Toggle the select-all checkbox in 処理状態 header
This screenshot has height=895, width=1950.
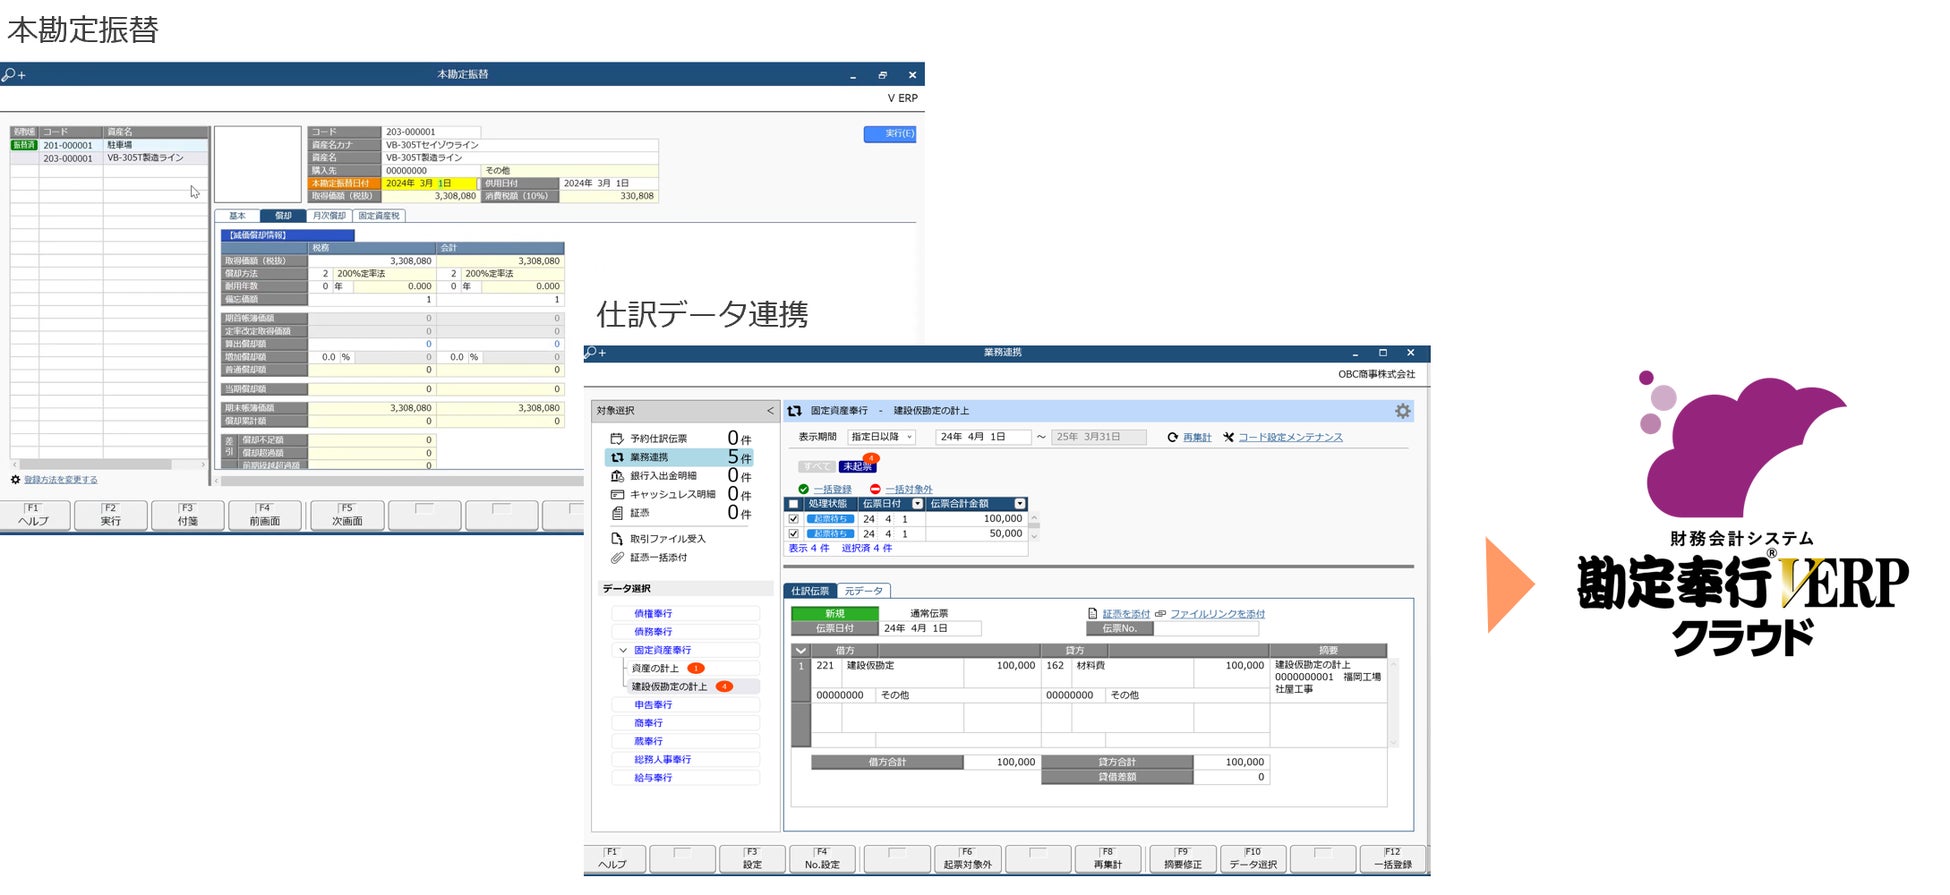(794, 504)
